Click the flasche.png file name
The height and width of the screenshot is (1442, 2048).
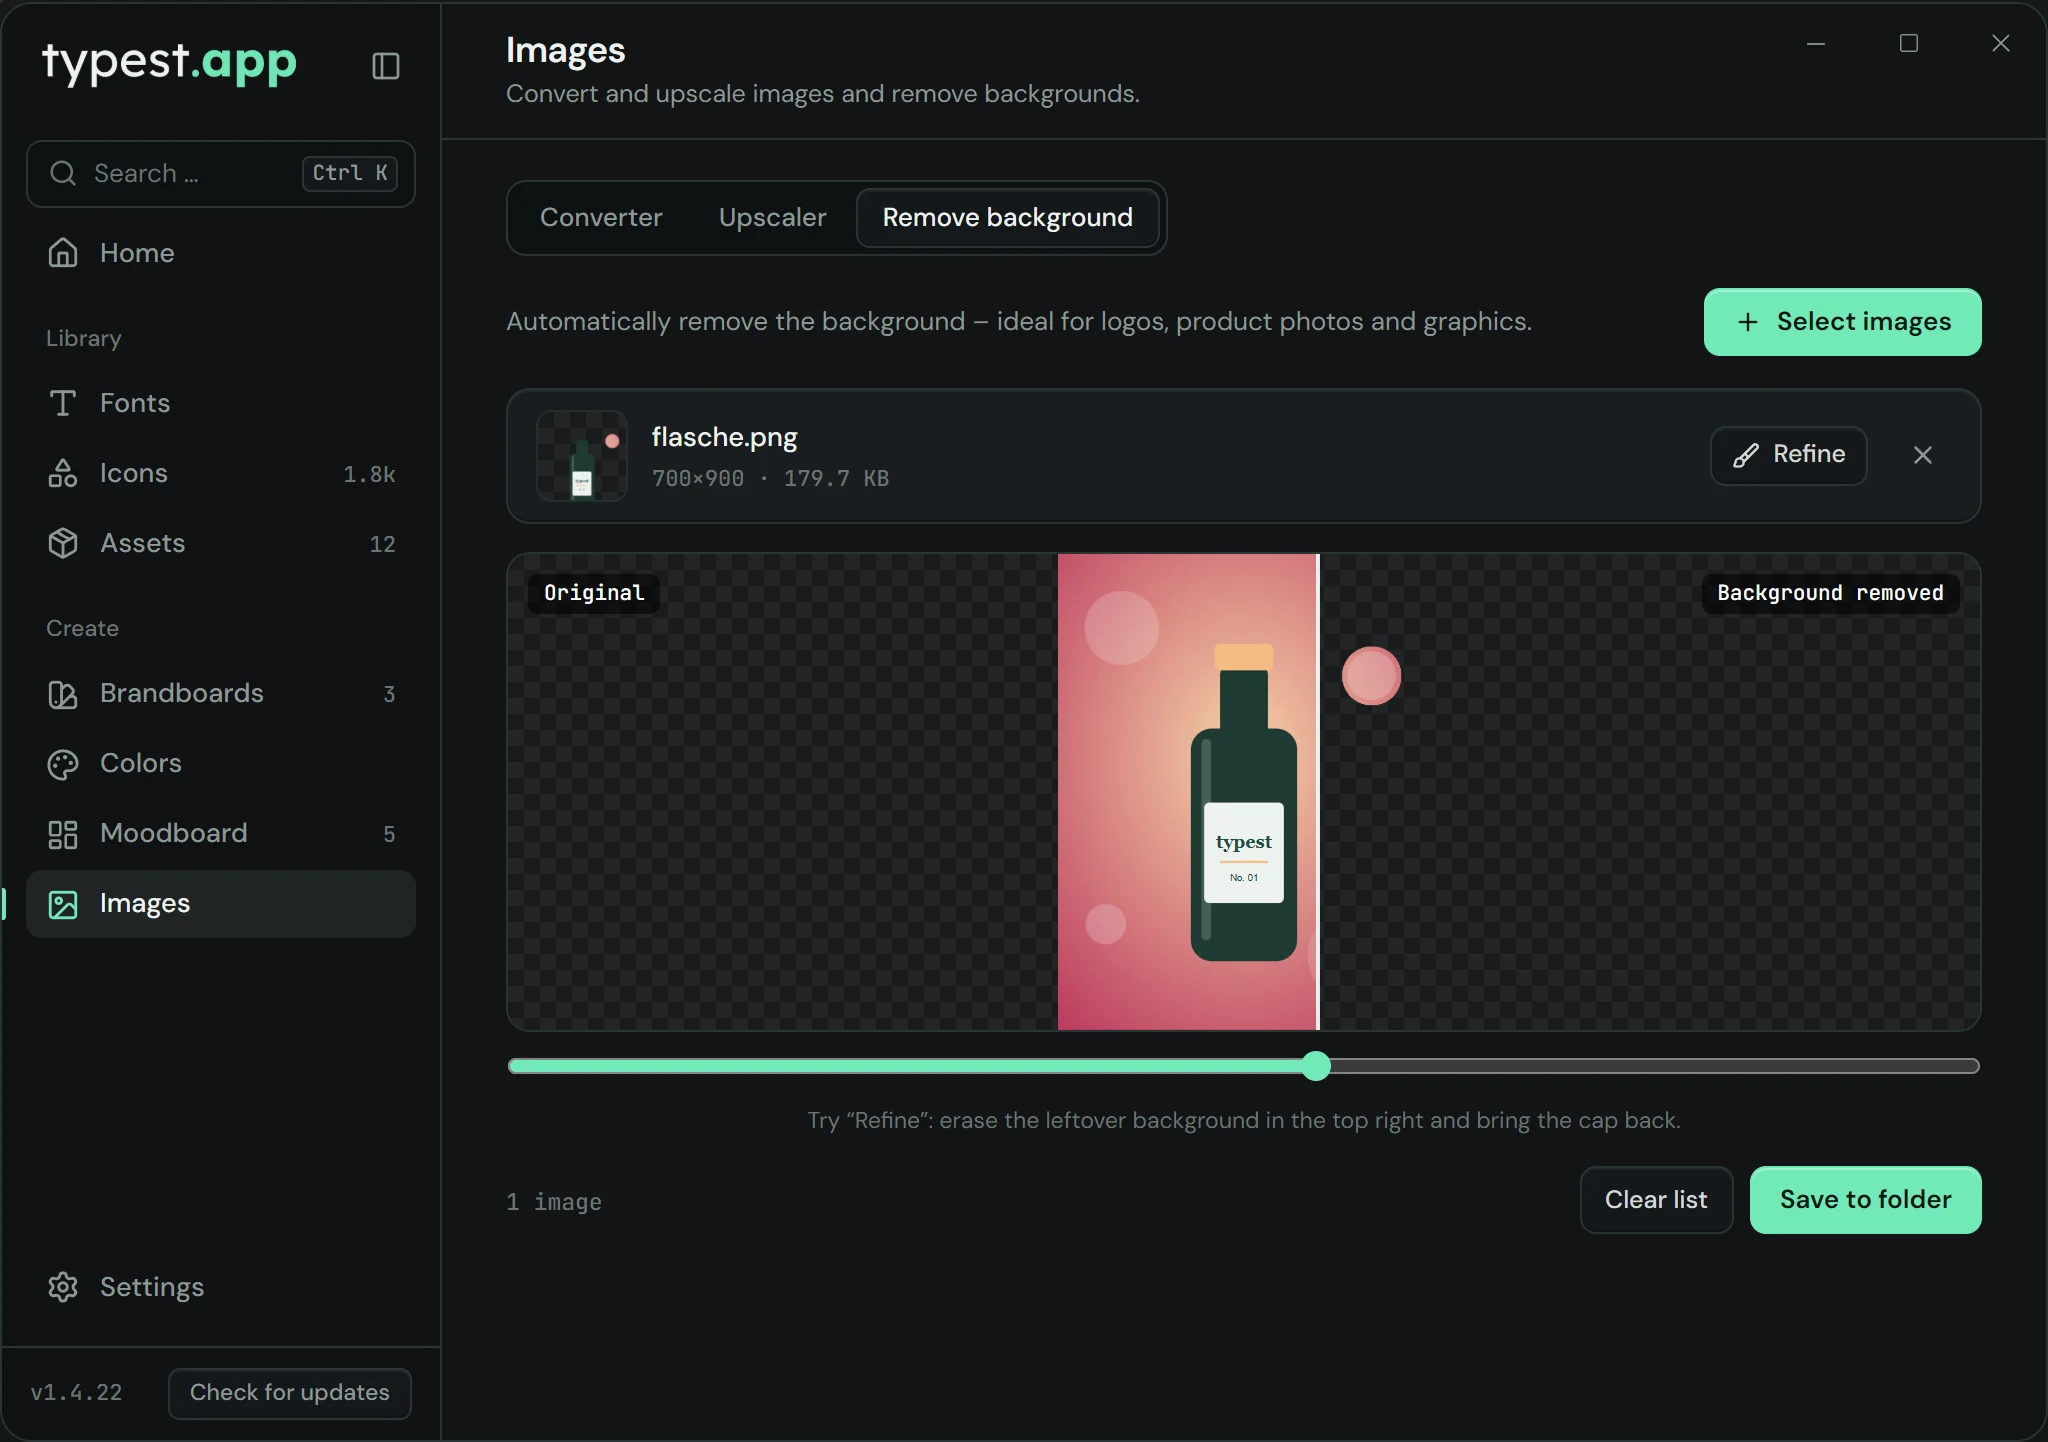725,438
